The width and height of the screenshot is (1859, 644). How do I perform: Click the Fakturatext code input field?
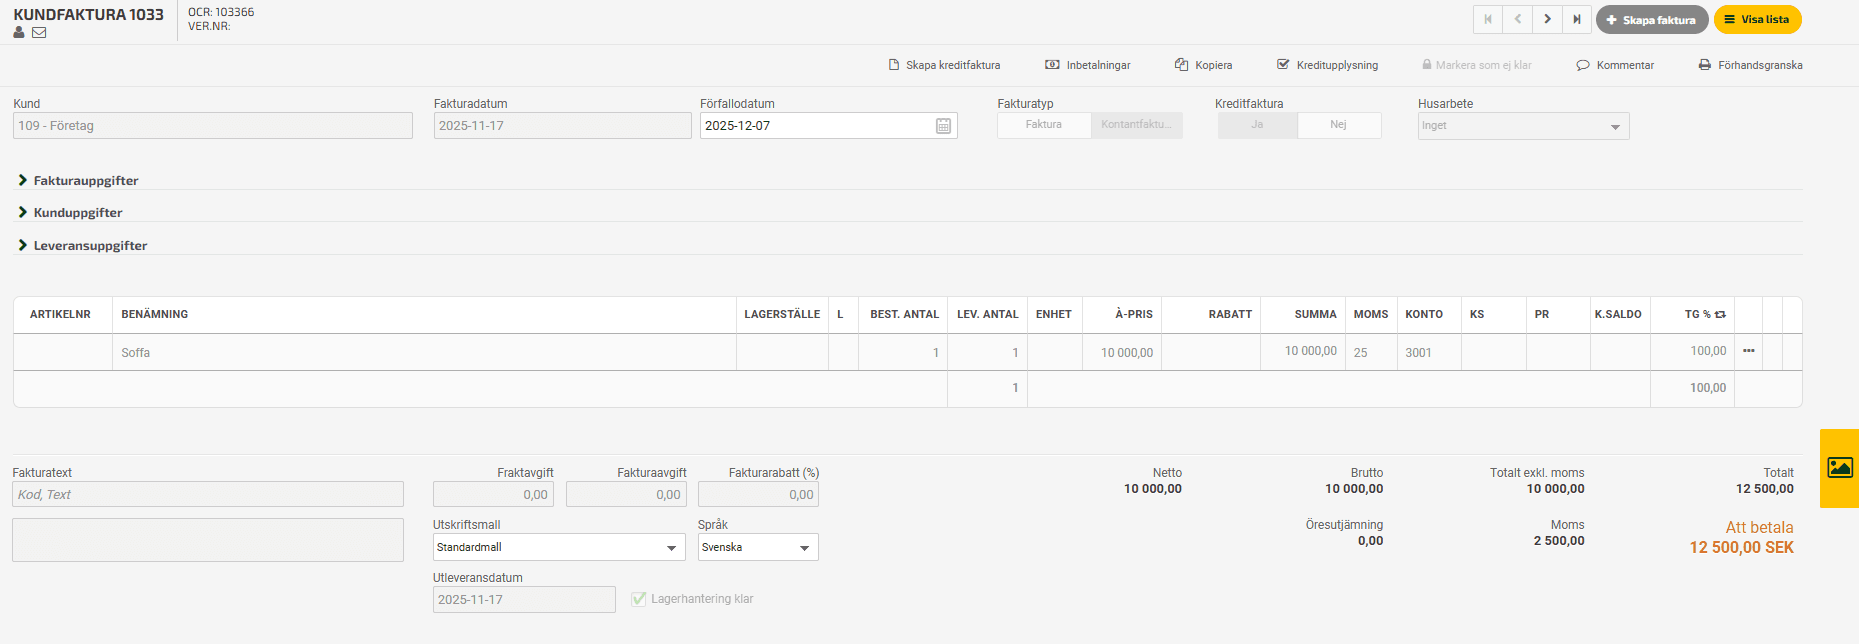[208, 494]
